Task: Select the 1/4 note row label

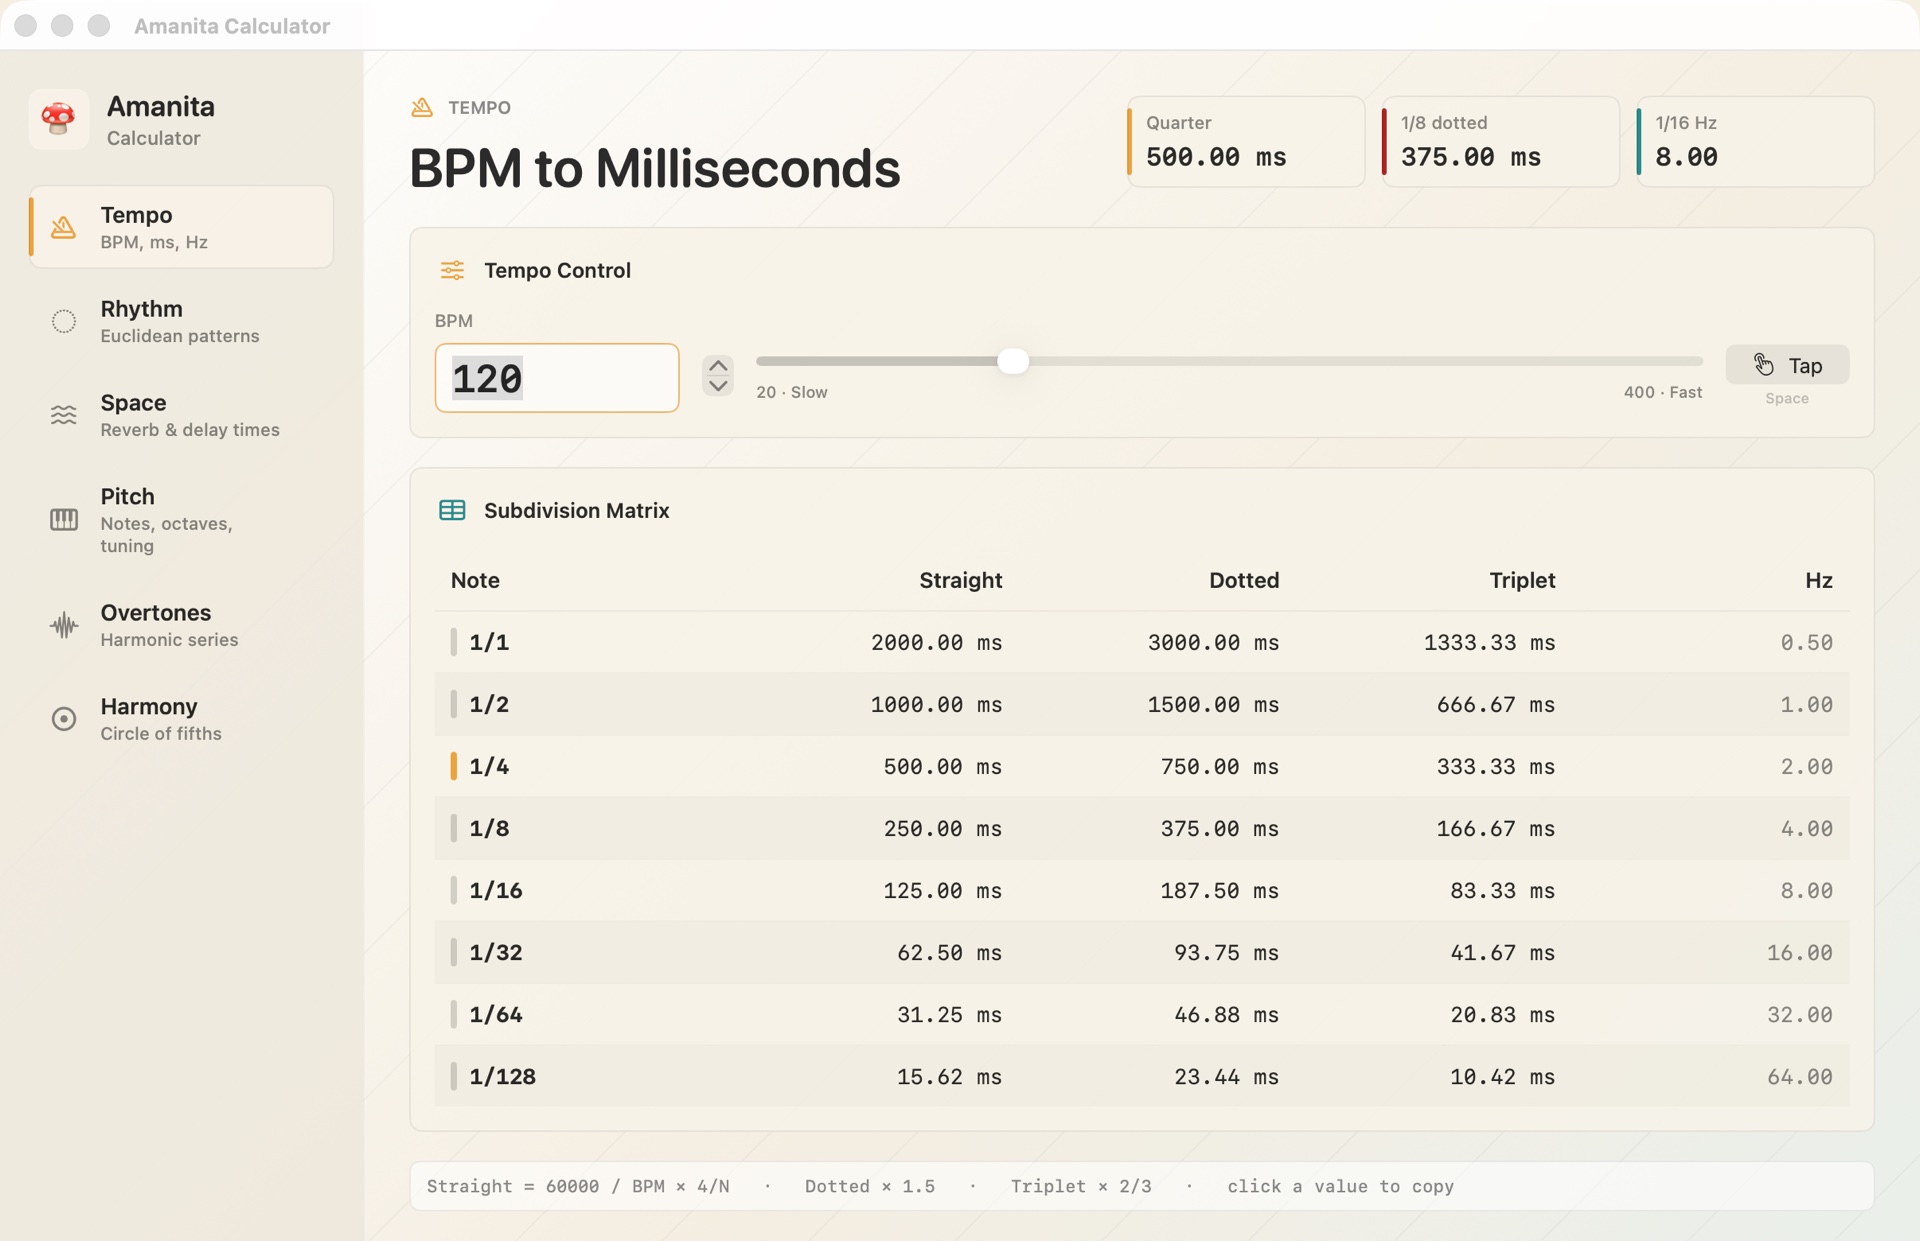Action: 489,767
